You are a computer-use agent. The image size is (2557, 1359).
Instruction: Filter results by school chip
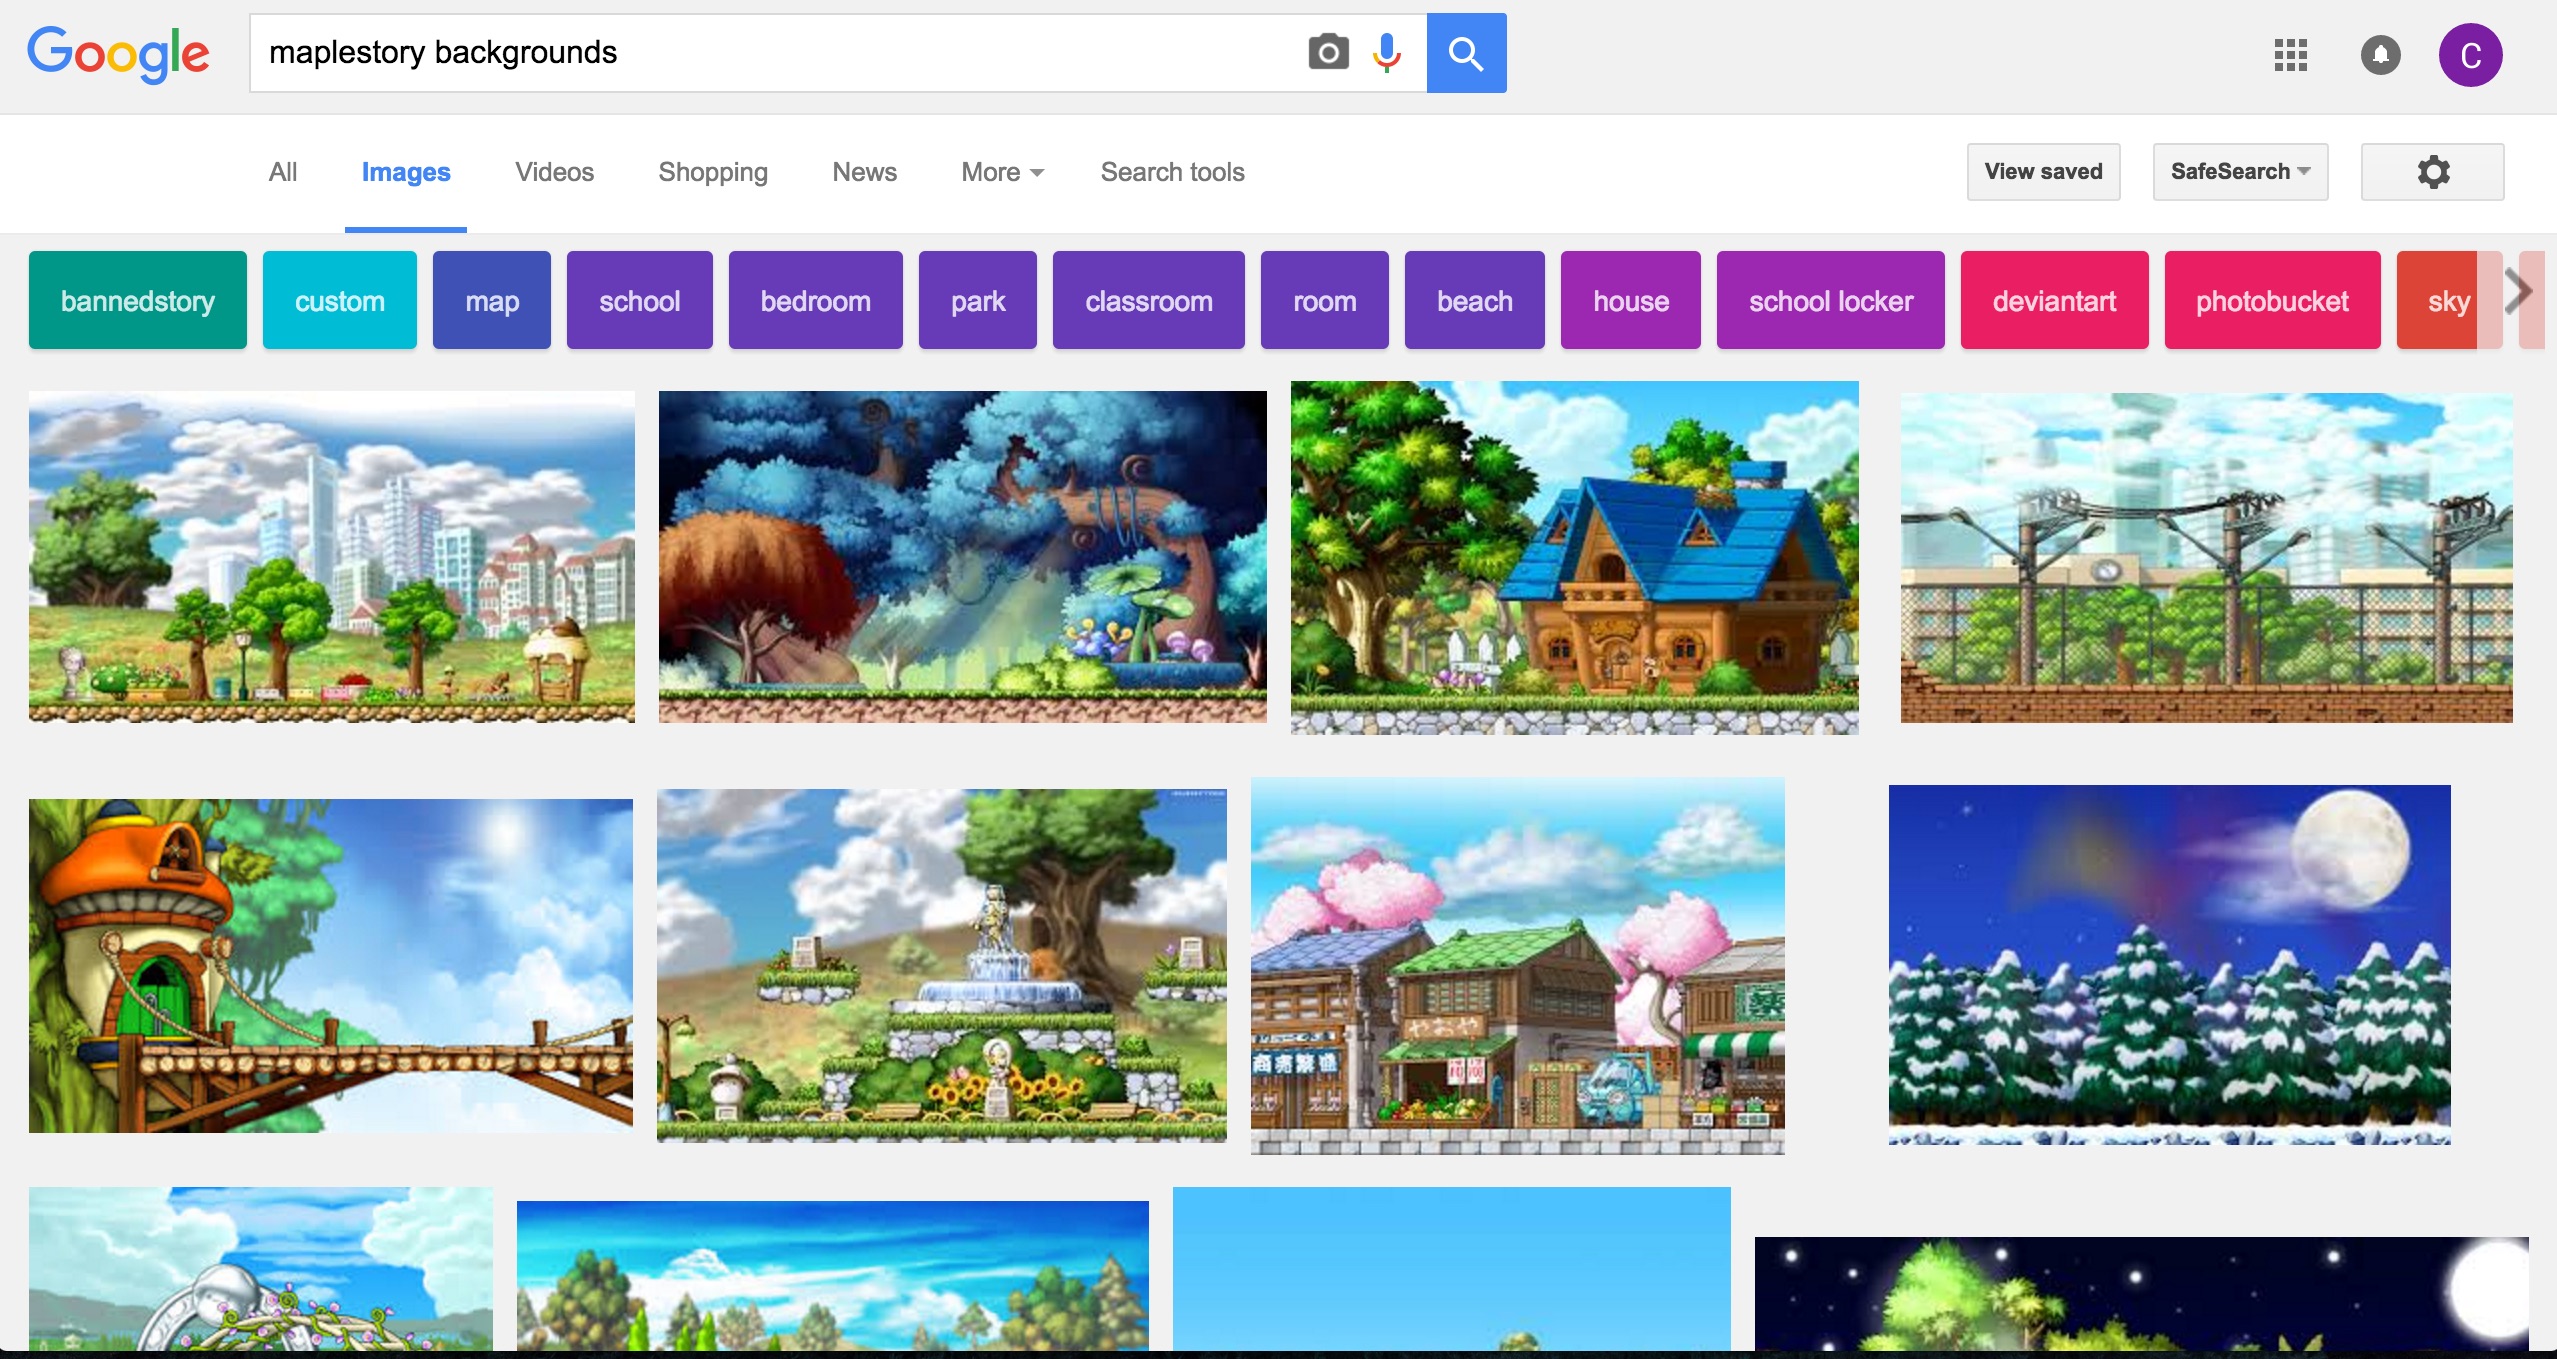point(640,300)
